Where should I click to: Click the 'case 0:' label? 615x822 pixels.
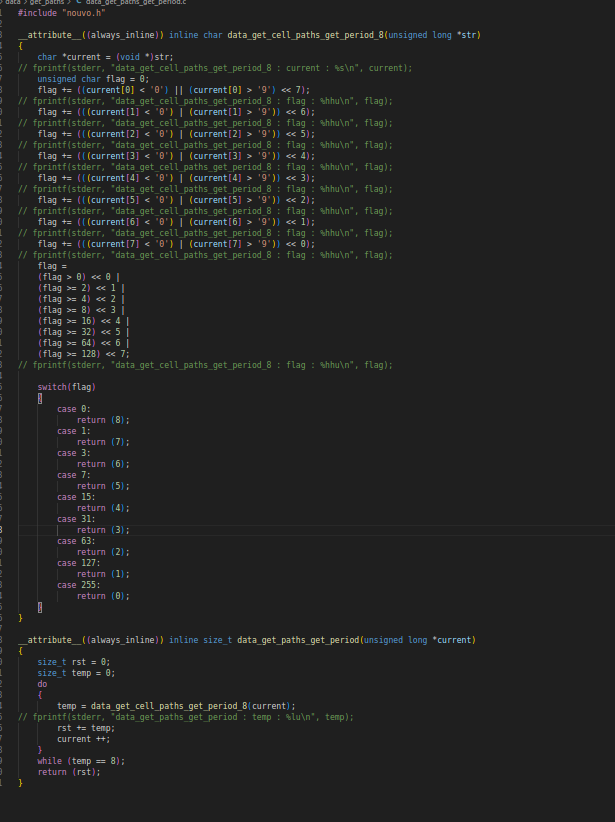point(74,409)
